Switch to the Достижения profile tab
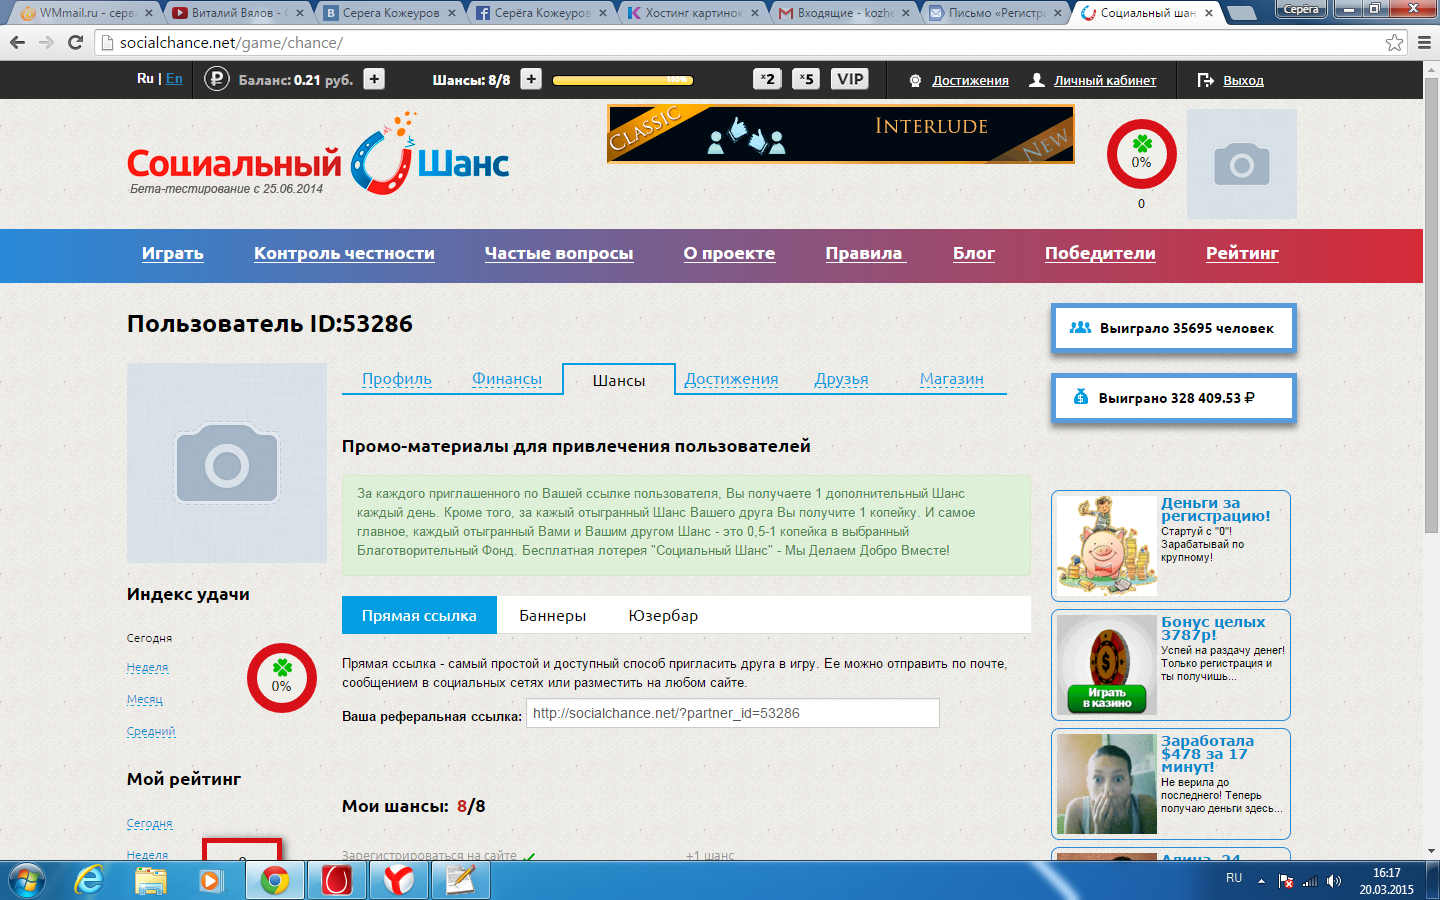Viewport: 1440px width, 900px height. click(x=731, y=379)
